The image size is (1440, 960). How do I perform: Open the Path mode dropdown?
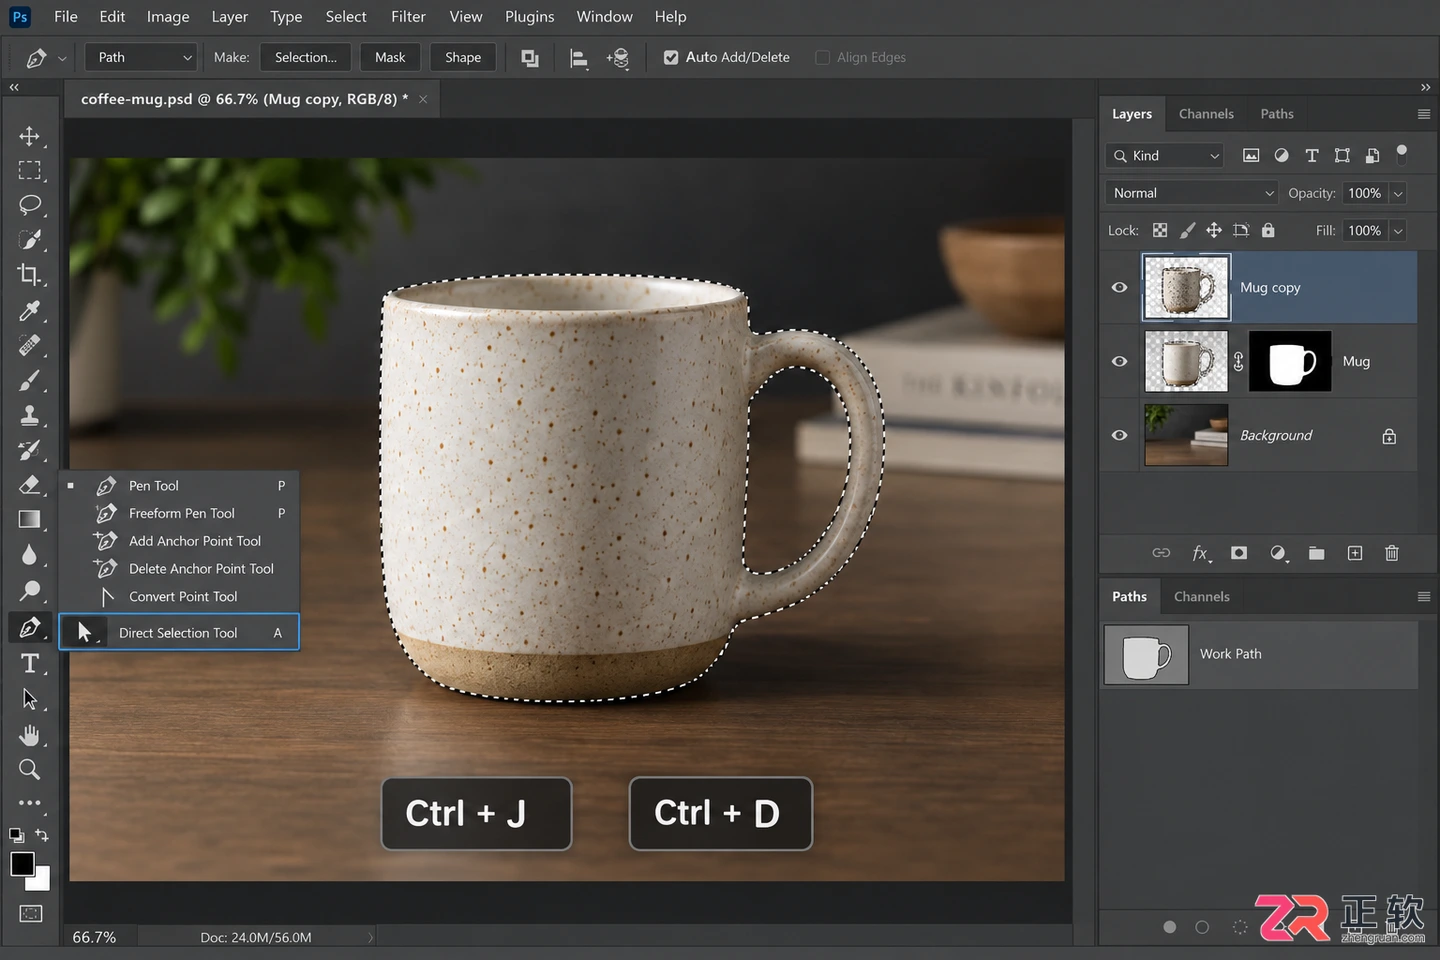(x=140, y=58)
